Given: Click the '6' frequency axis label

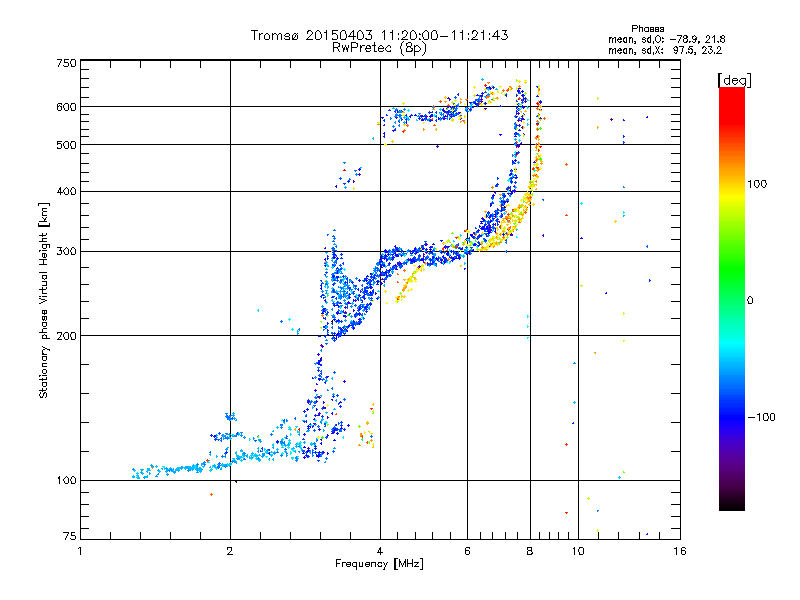Looking at the screenshot, I should [467, 551].
